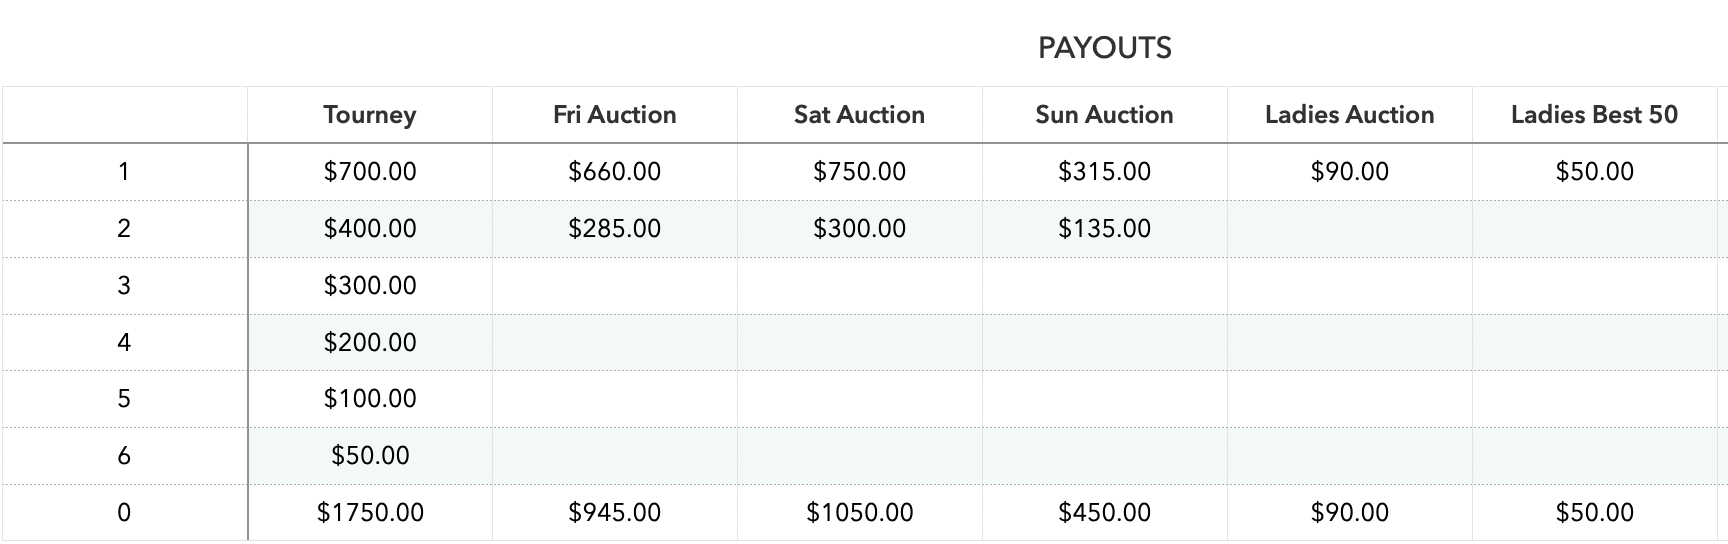Select the Sun Auction total $450.00 cell
The image size is (1728, 544).
(1104, 513)
